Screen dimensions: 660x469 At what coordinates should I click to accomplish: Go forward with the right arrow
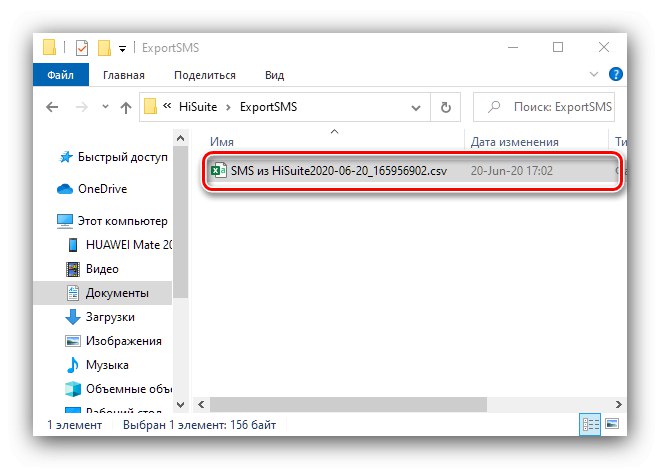click(82, 107)
